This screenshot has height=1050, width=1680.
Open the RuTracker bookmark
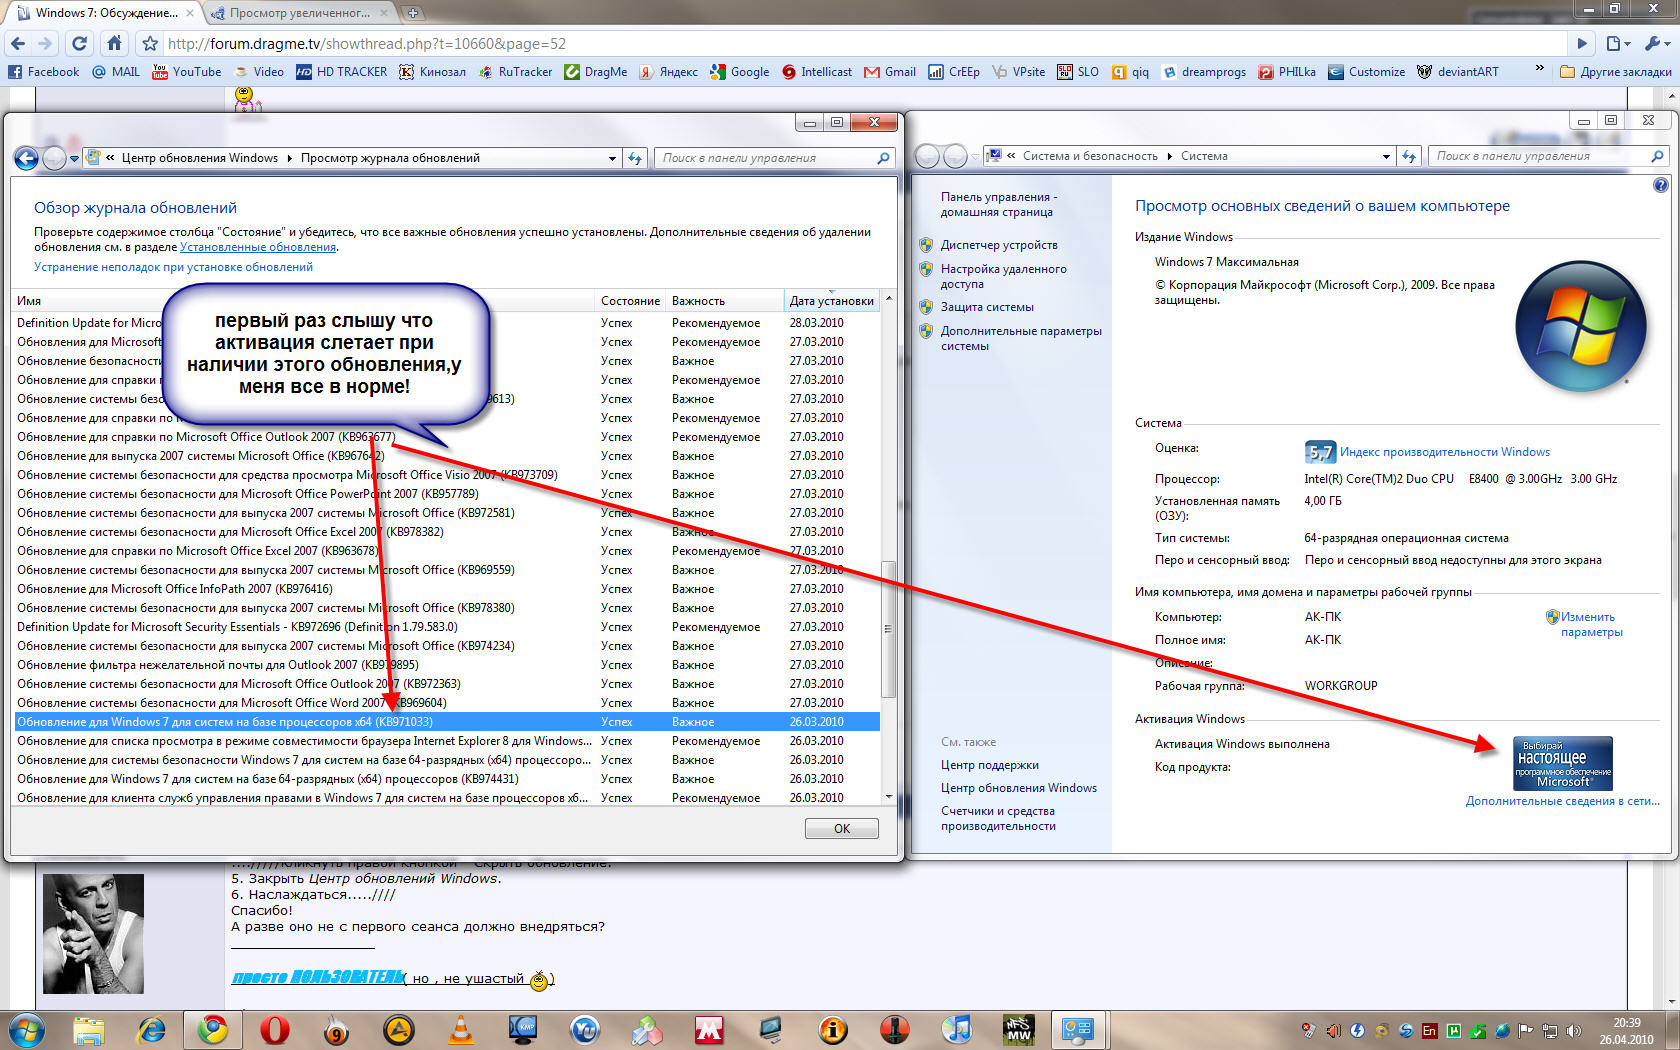515,72
